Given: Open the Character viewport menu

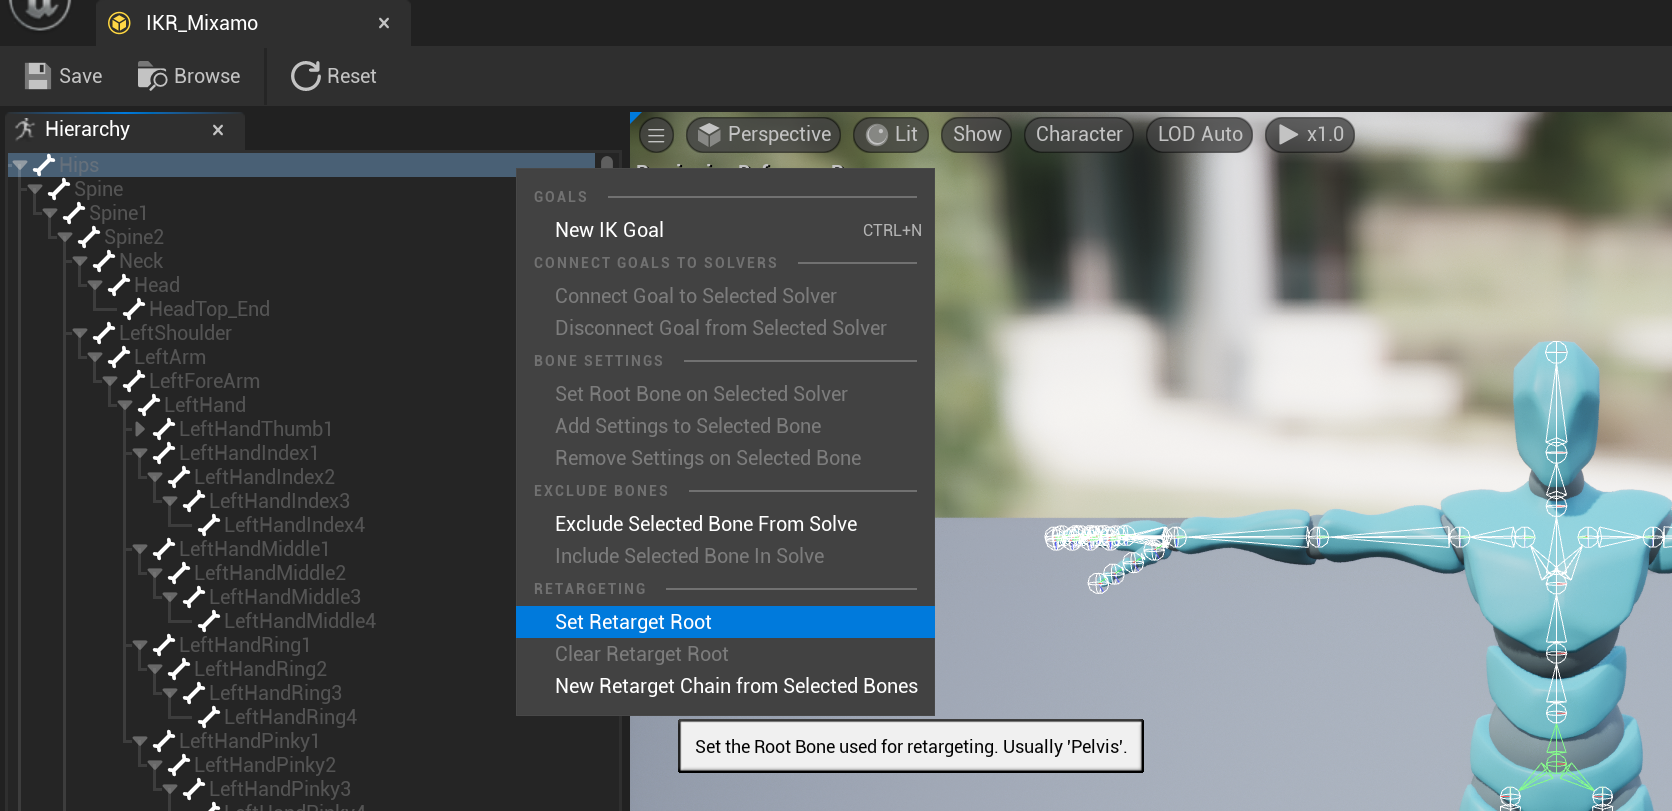Looking at the screenshot, I should (1079, 135).
